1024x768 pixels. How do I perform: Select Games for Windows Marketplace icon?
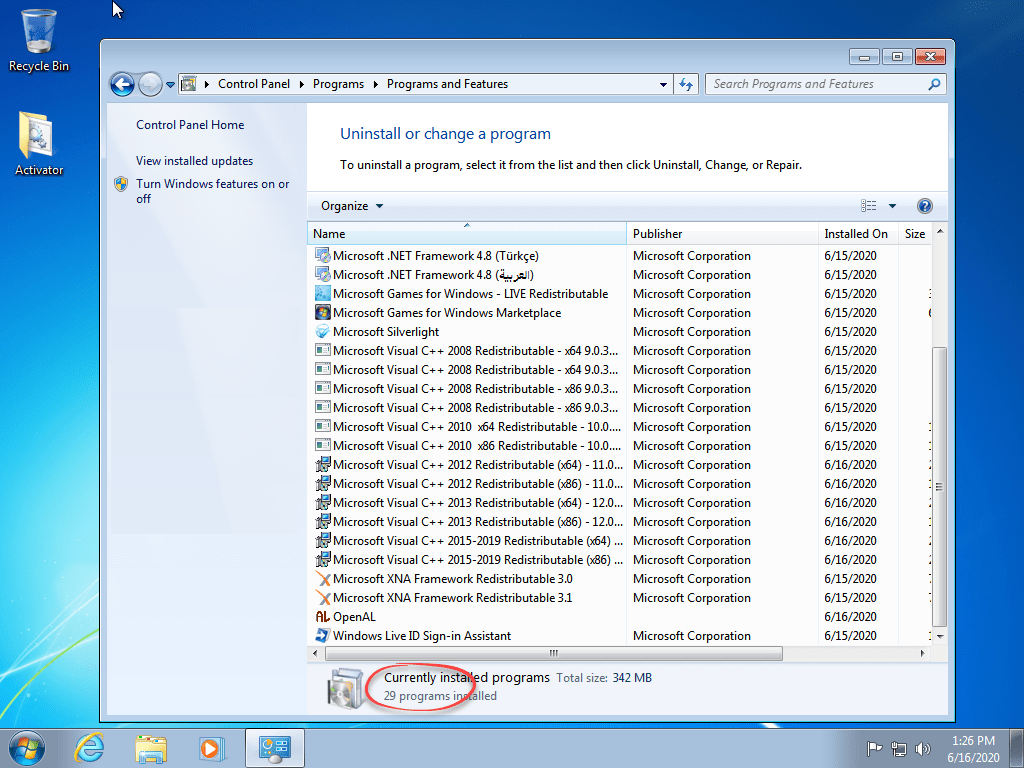tap(323, 312)
